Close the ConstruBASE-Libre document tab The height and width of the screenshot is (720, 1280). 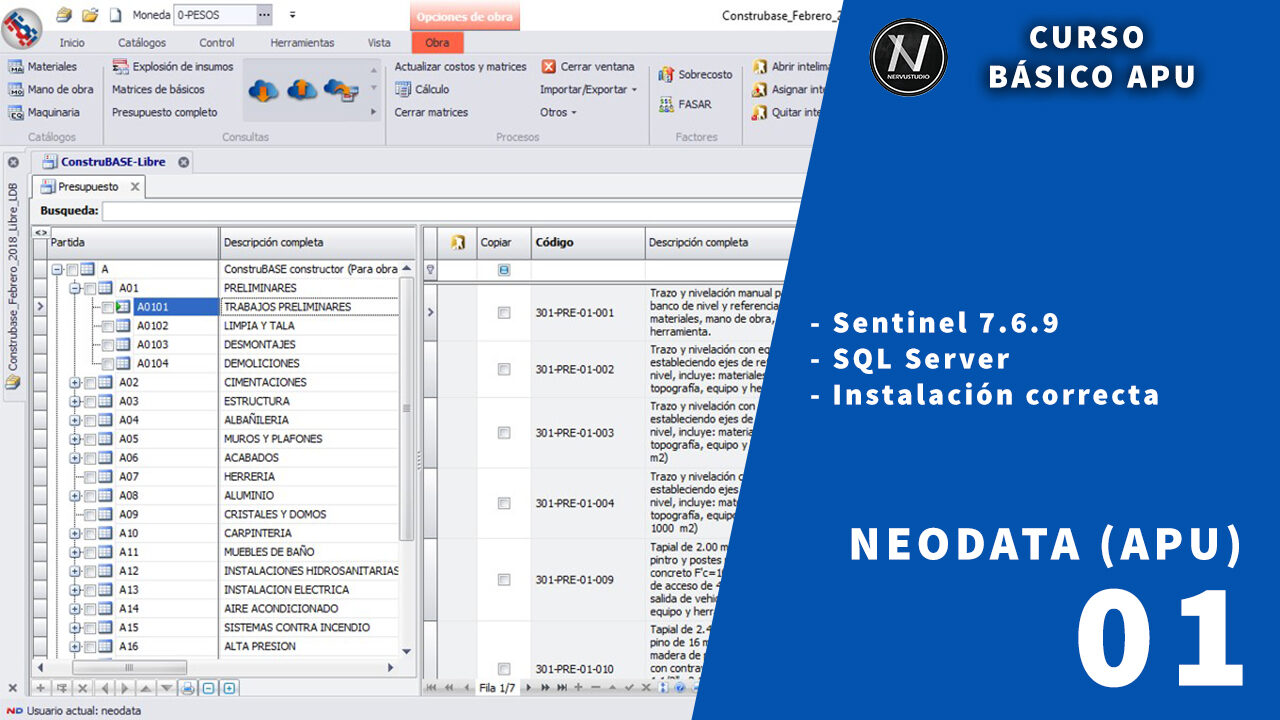click(x=184, y=161)
